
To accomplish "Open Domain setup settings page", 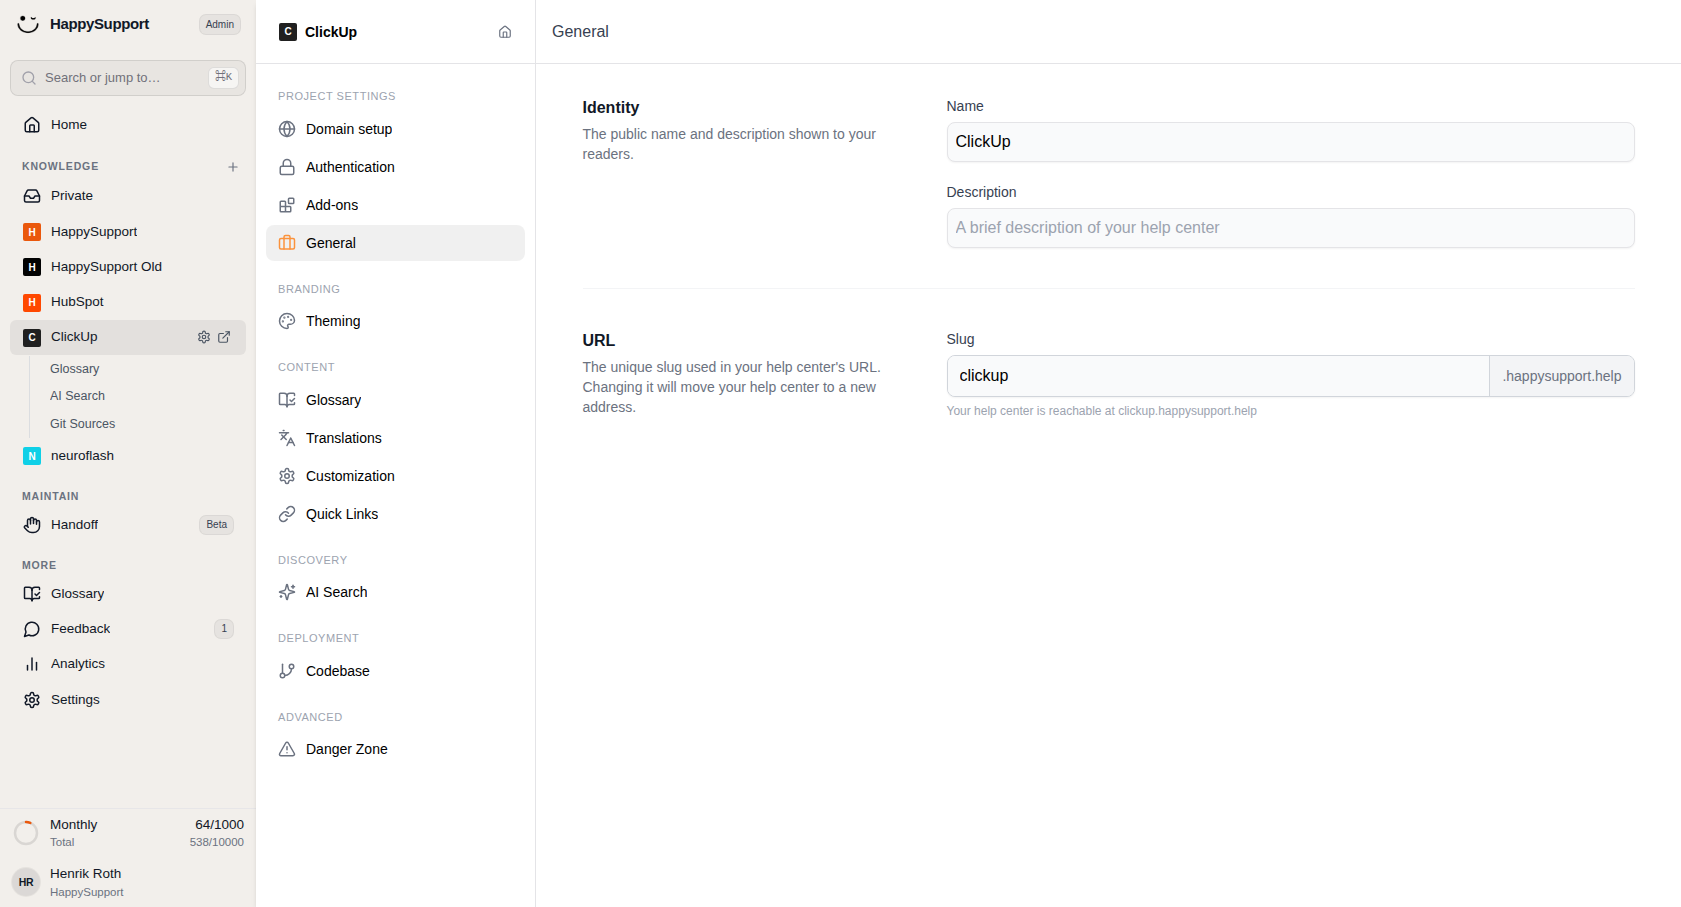I will 395,129.
